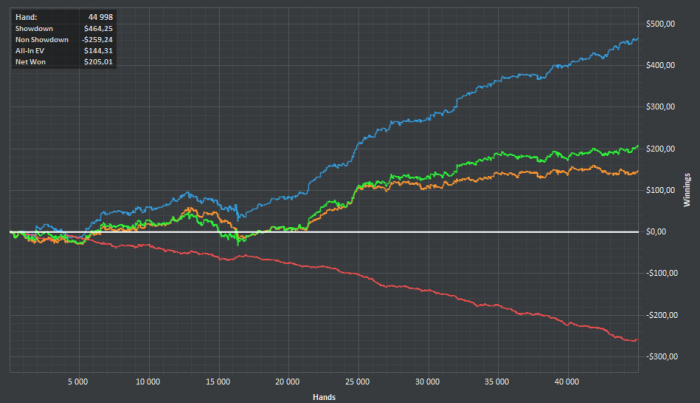Click the '$100,00' y-axis tick label

pos(660,191)
